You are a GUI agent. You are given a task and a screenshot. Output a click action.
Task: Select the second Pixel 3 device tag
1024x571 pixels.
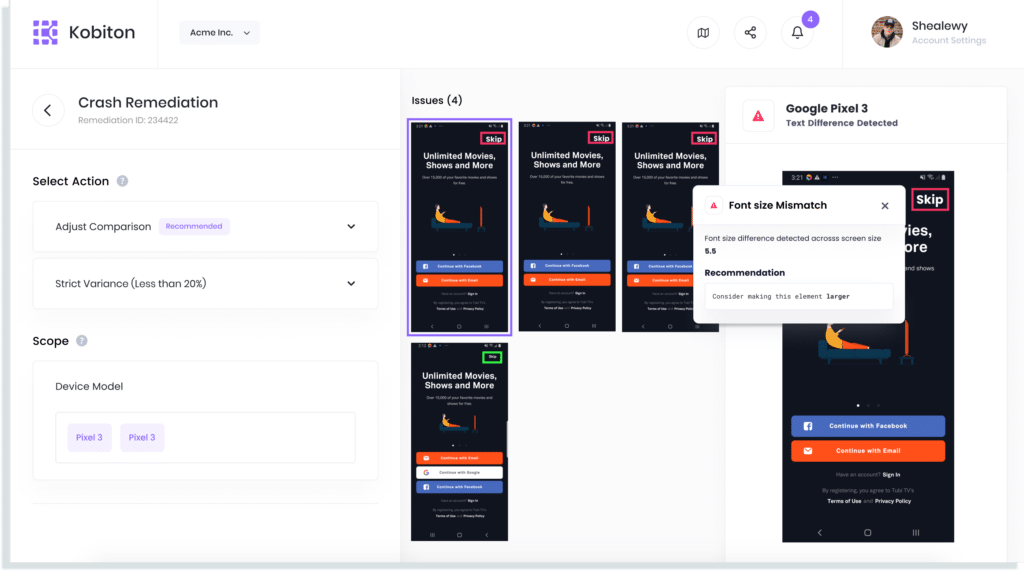click(x=142, y=438)
